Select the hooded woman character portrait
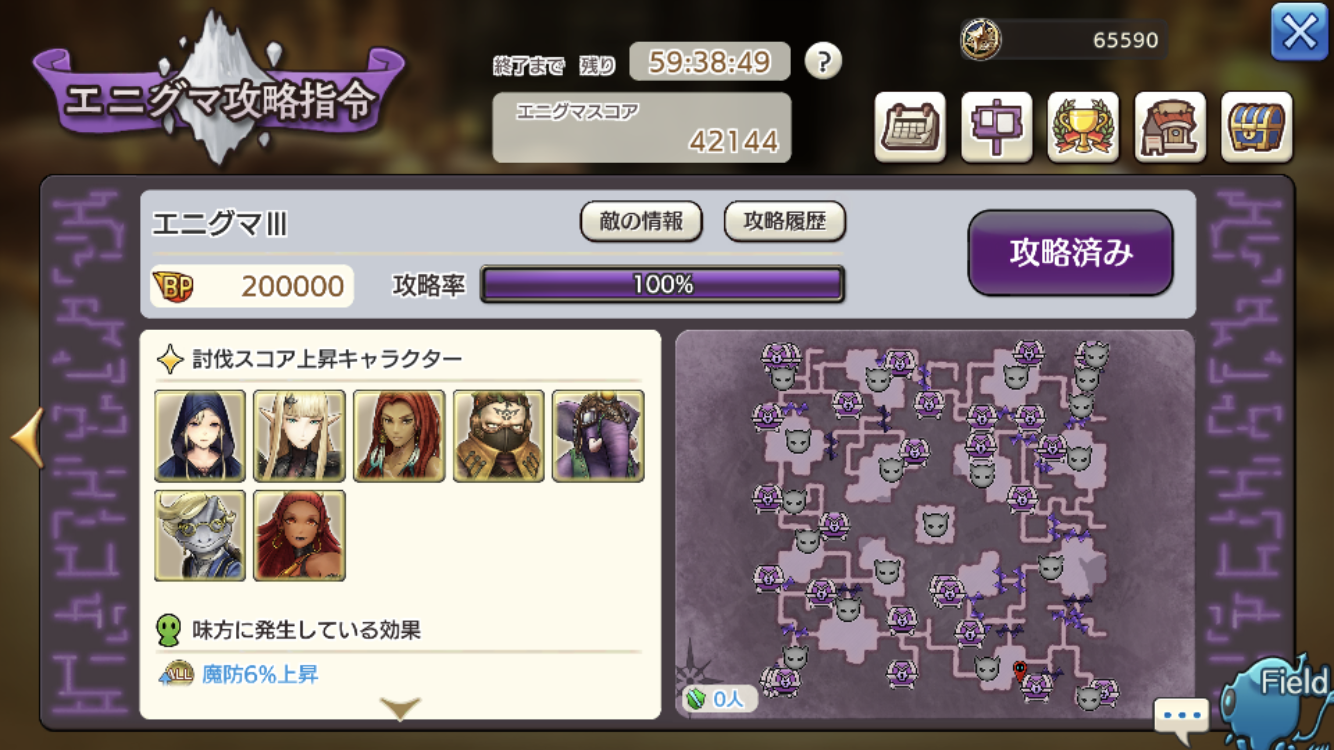1334x750 pixels. click(x=200, y=436)
